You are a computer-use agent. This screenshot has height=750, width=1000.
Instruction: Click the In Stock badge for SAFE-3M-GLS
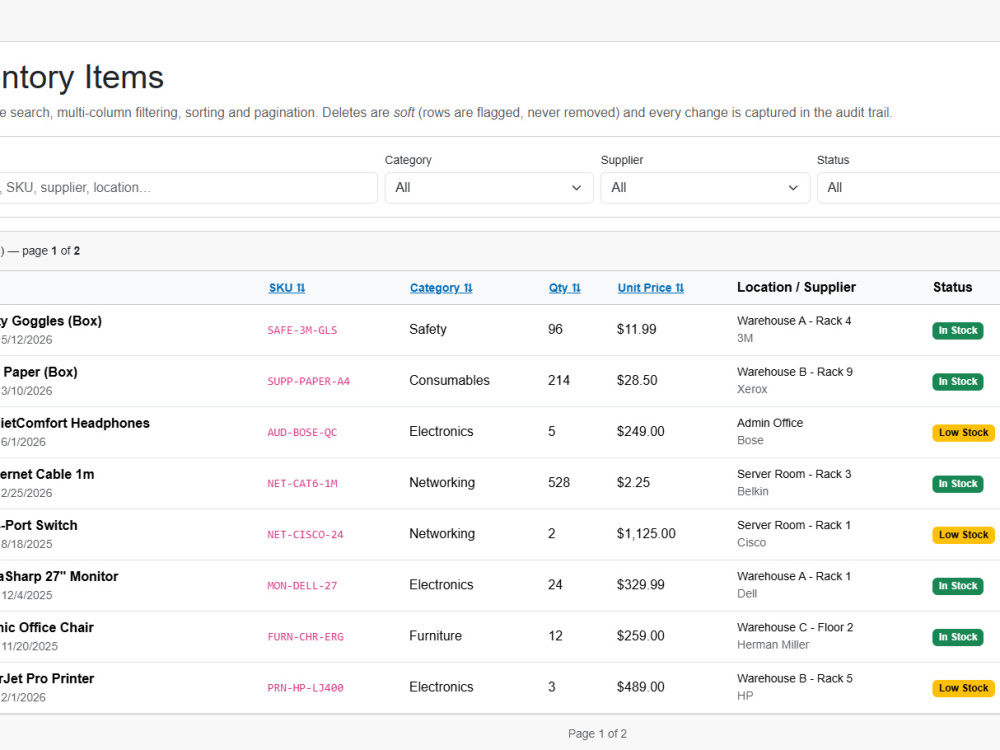coord(957,330)
